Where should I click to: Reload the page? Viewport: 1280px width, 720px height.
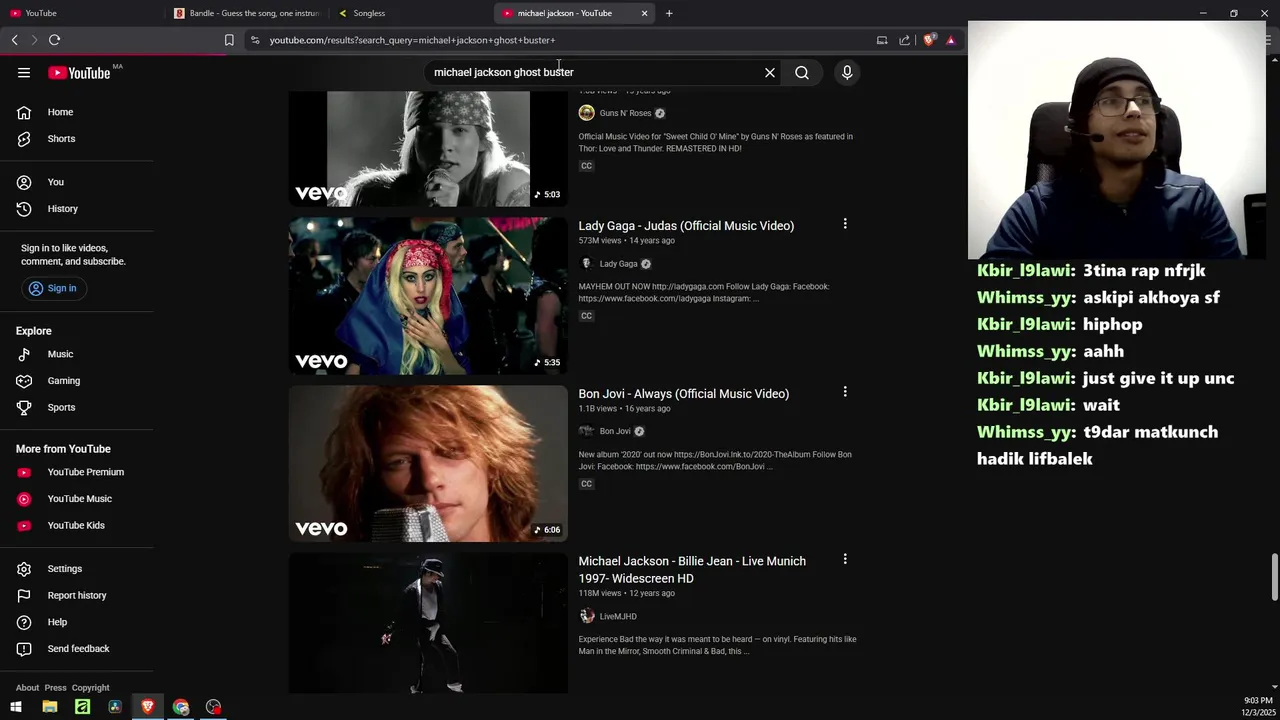coord(55,40)
